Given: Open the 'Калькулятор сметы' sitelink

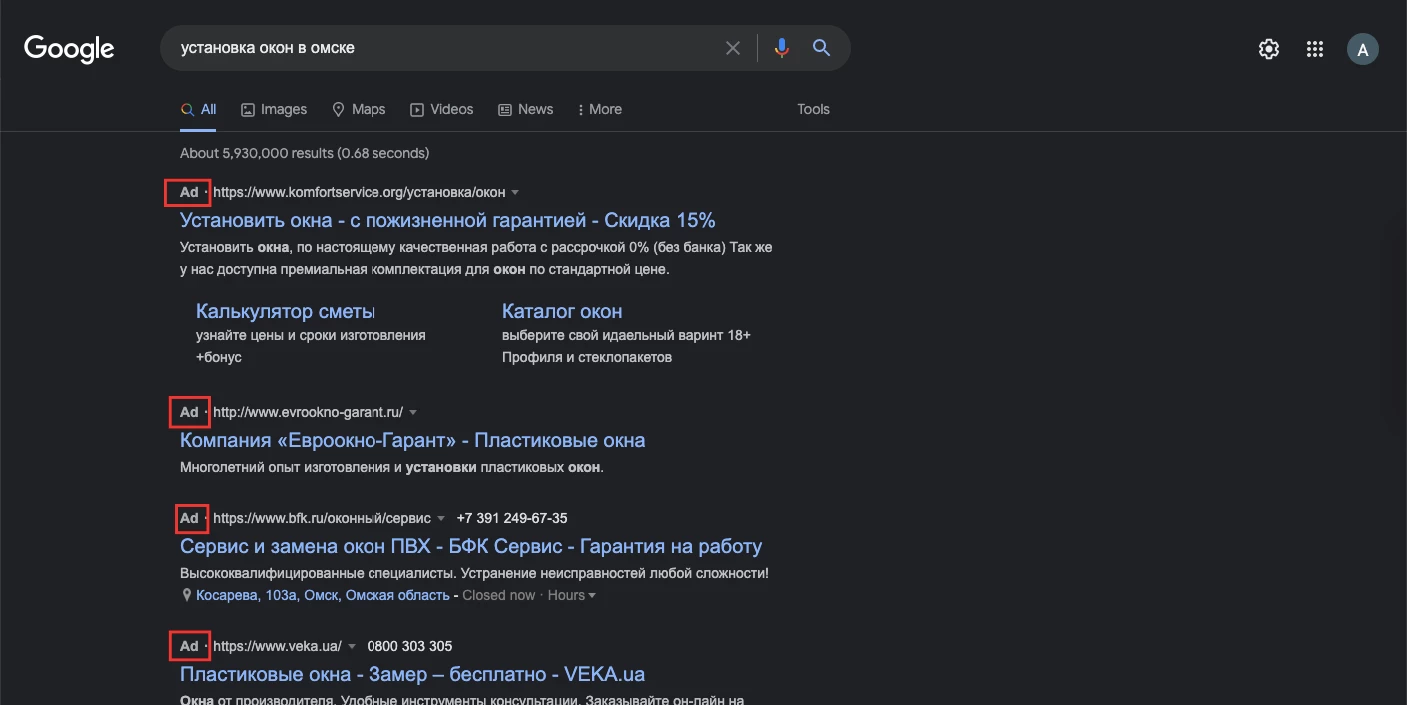Looking at the screenshot, I should (x=285, y=311).
